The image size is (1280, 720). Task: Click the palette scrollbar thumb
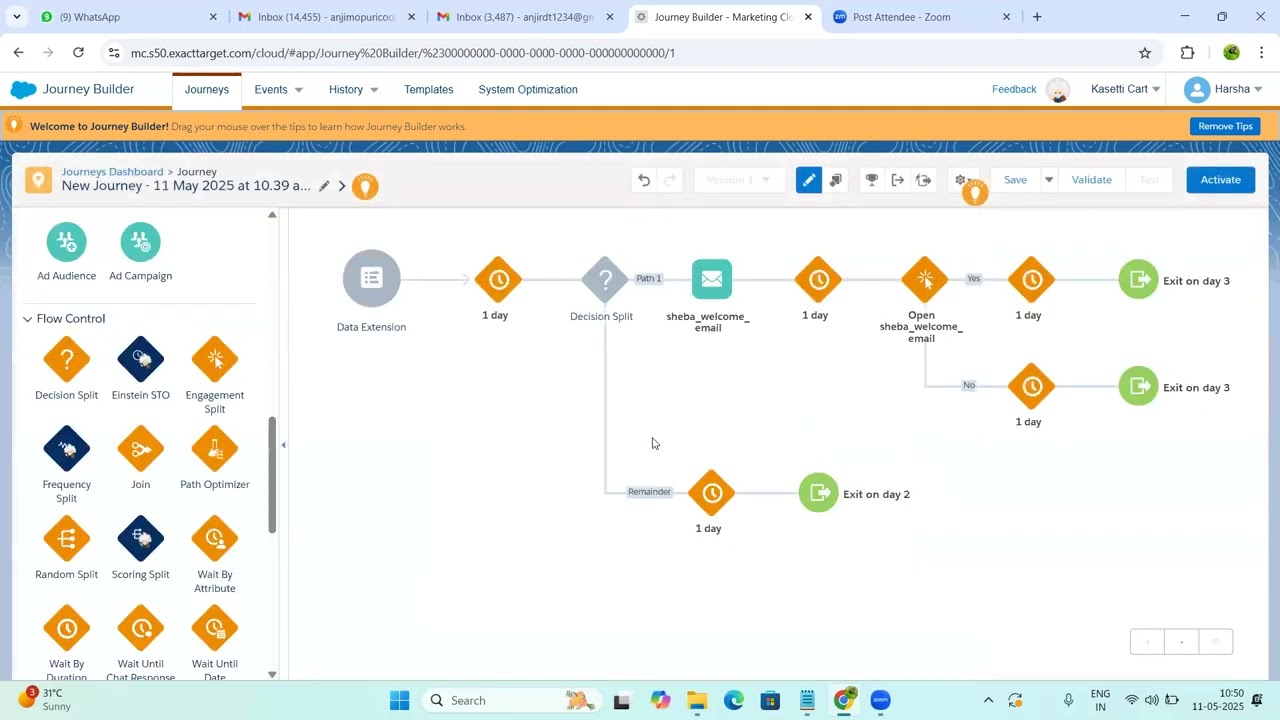[271, 475]
